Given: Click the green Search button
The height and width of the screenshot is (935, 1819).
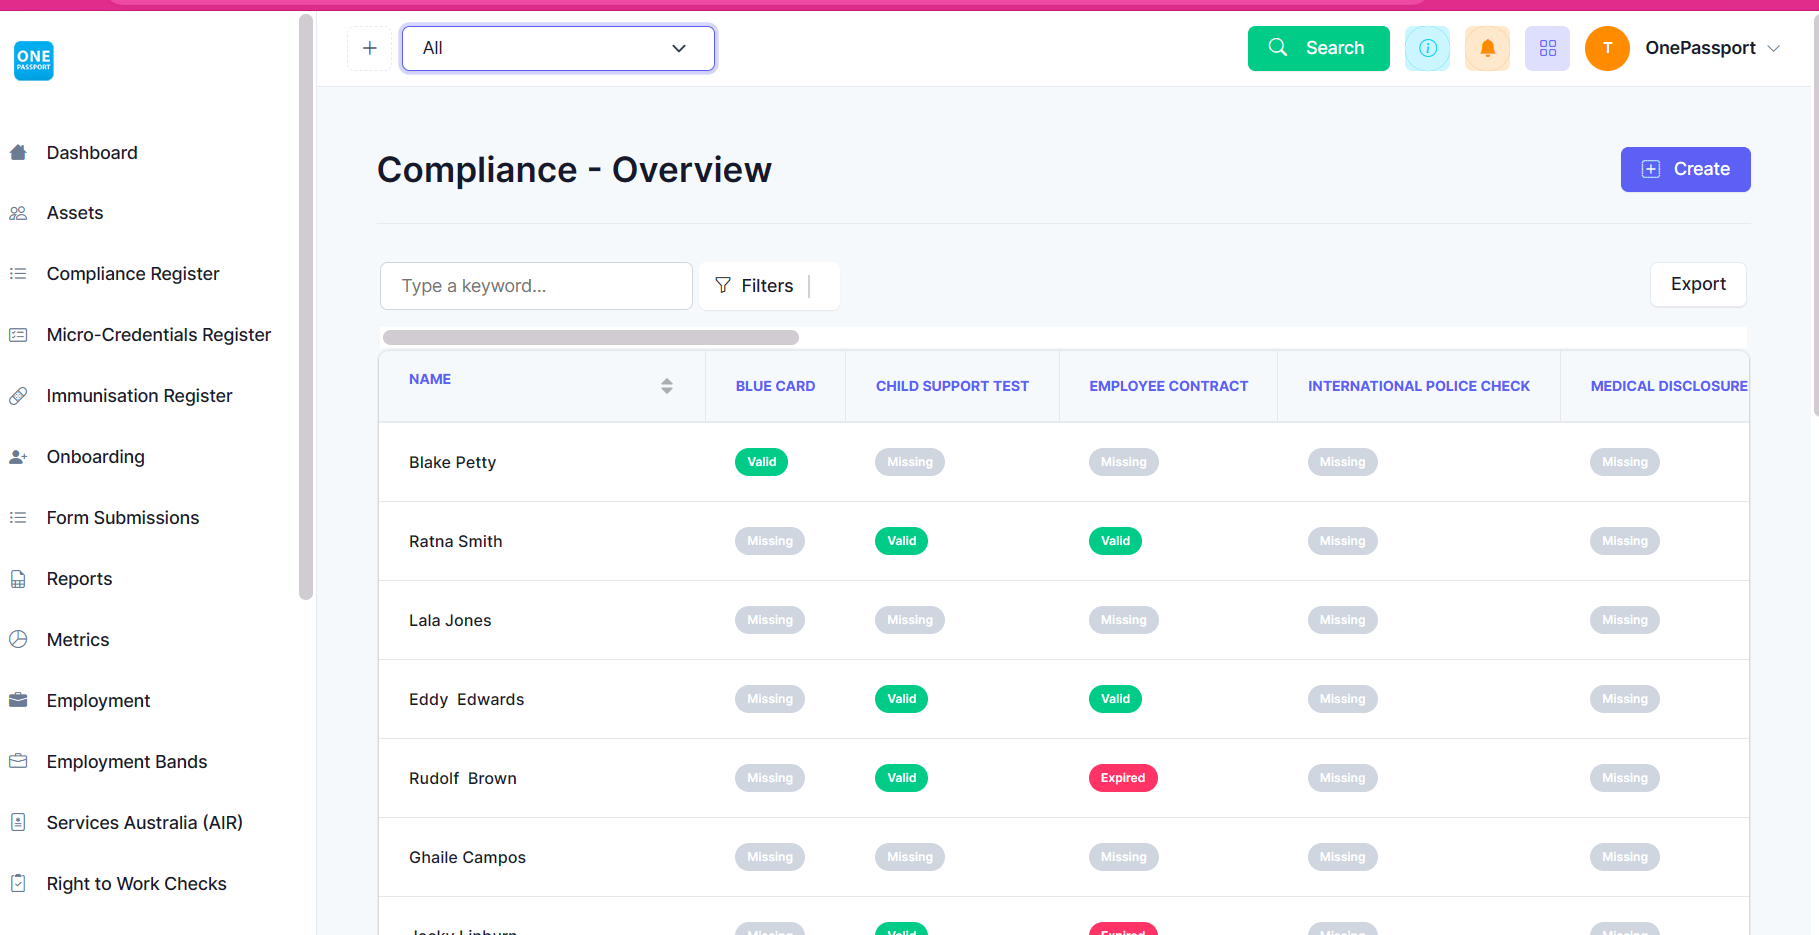Looking at the screenshot, I should coord(1319,48).
